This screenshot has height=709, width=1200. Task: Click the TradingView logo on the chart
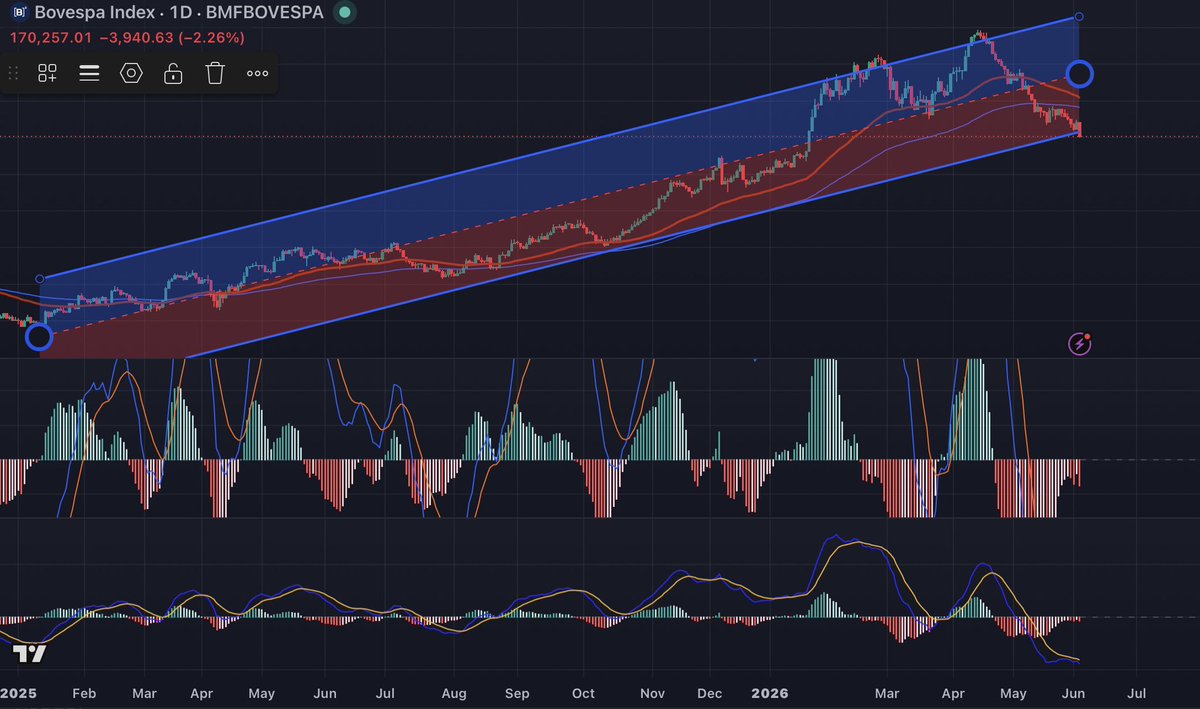pyautogui.click(x=30, y=655)
